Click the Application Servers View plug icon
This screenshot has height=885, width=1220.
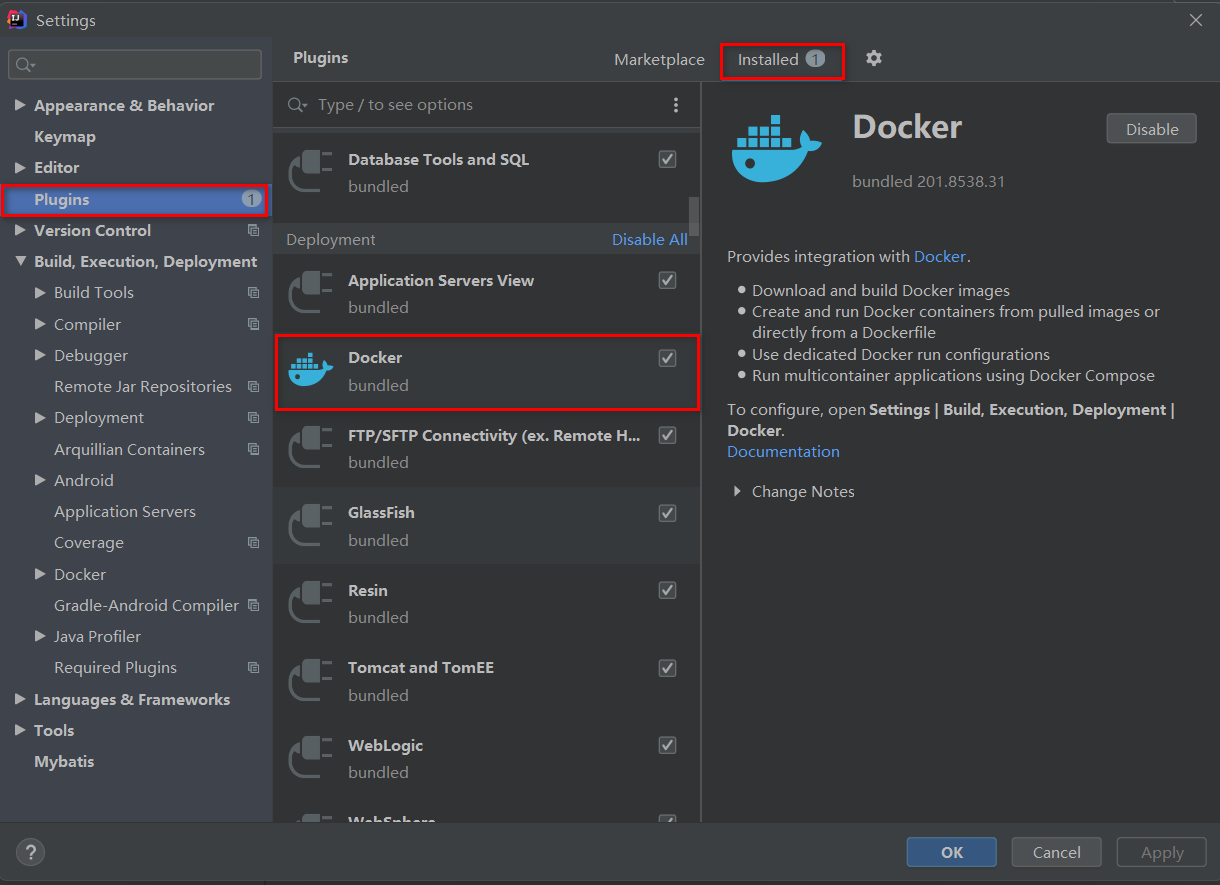(x=310, y=293)
